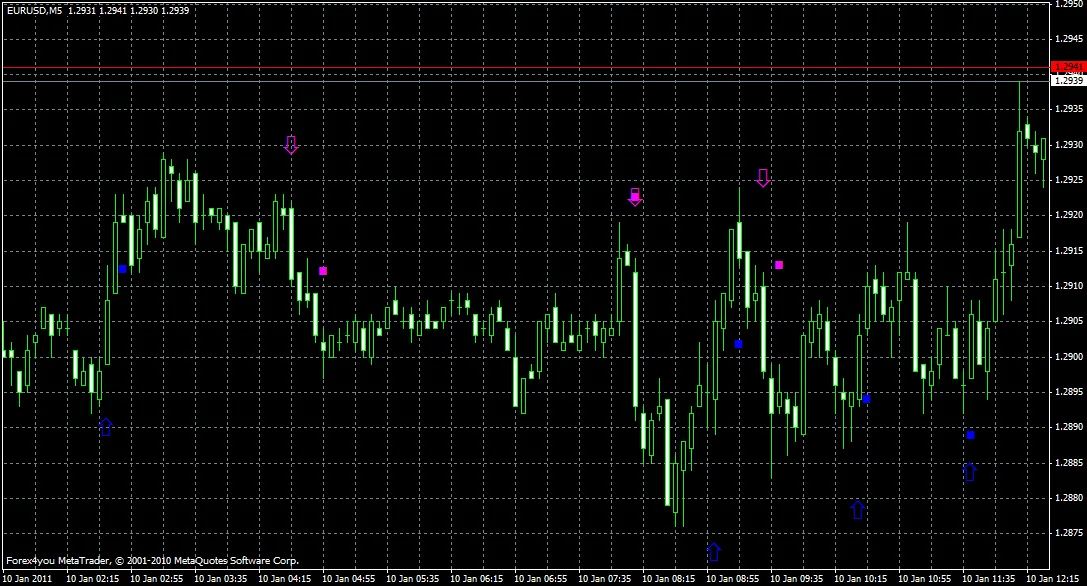Click the 1.2880 price scale label
This screenshot has width=1087, height=586.
[x=1069, y=497]
